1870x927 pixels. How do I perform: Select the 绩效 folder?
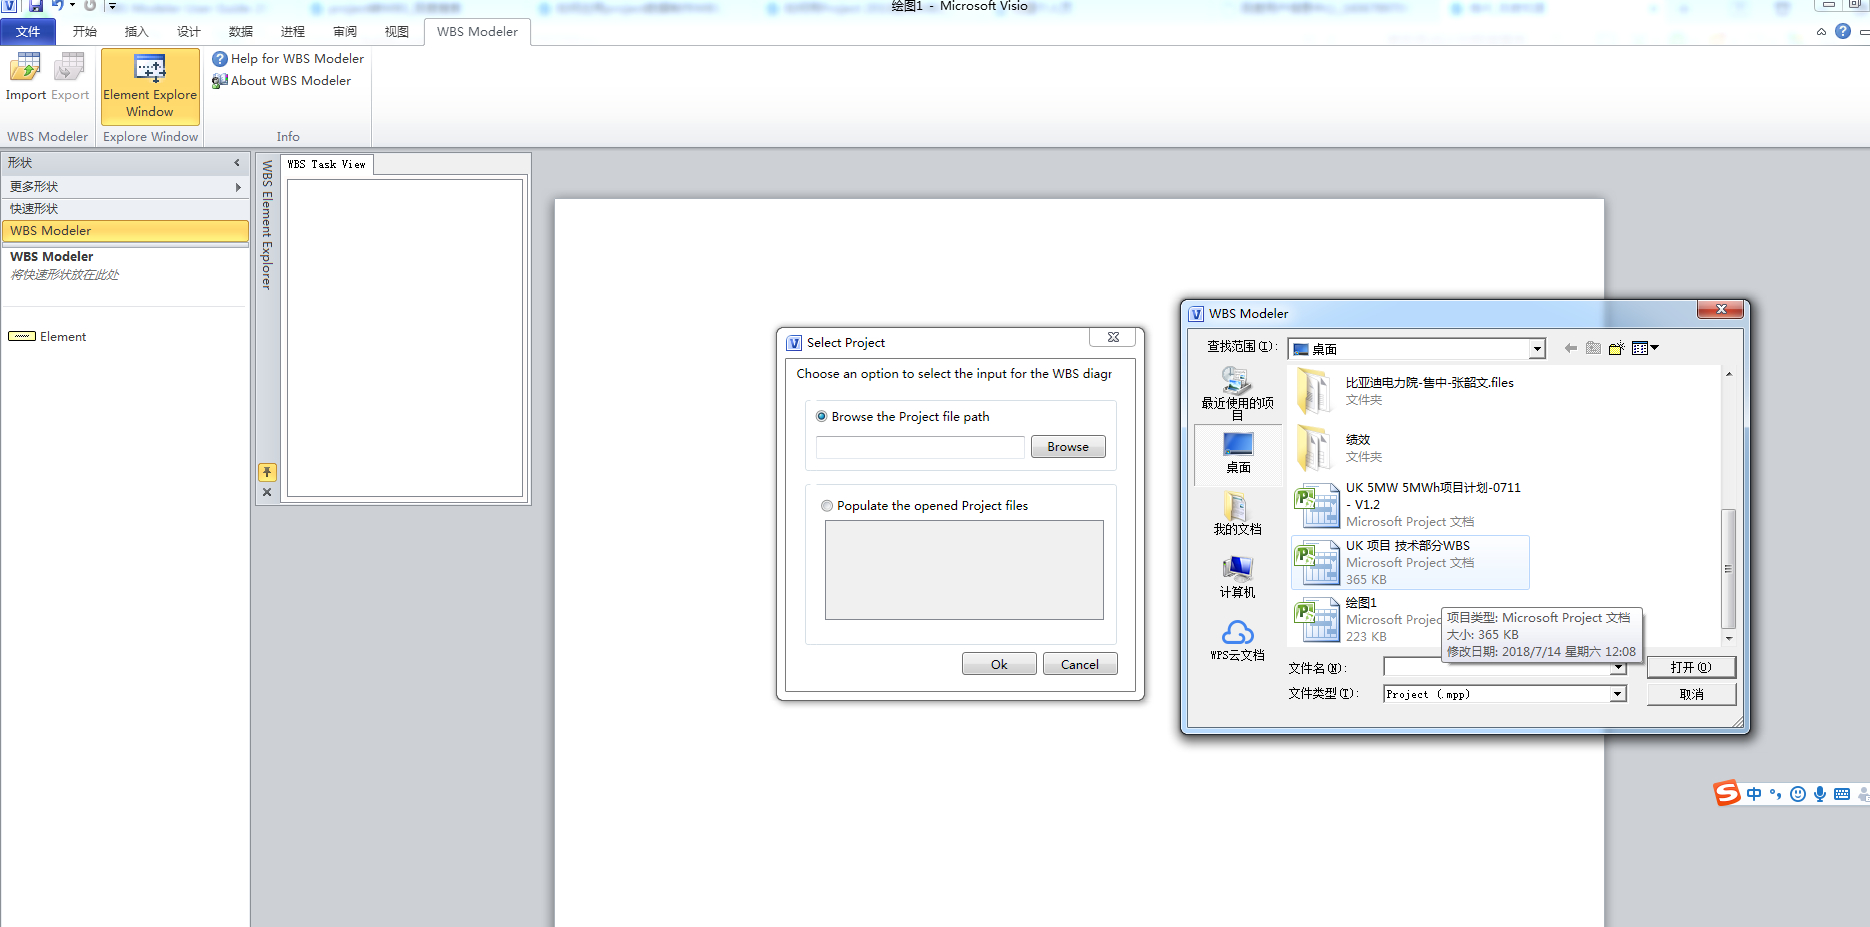1408,448
